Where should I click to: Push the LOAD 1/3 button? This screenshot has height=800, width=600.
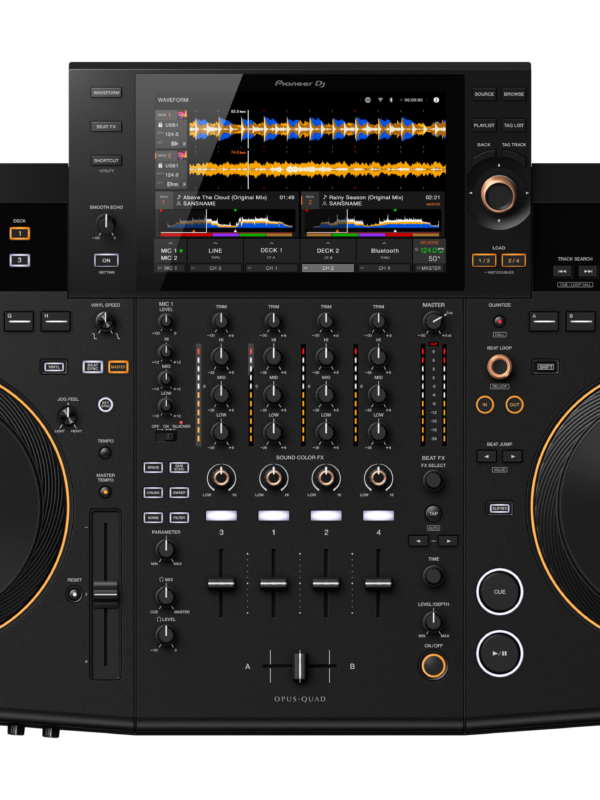click(x=484, y=261)
